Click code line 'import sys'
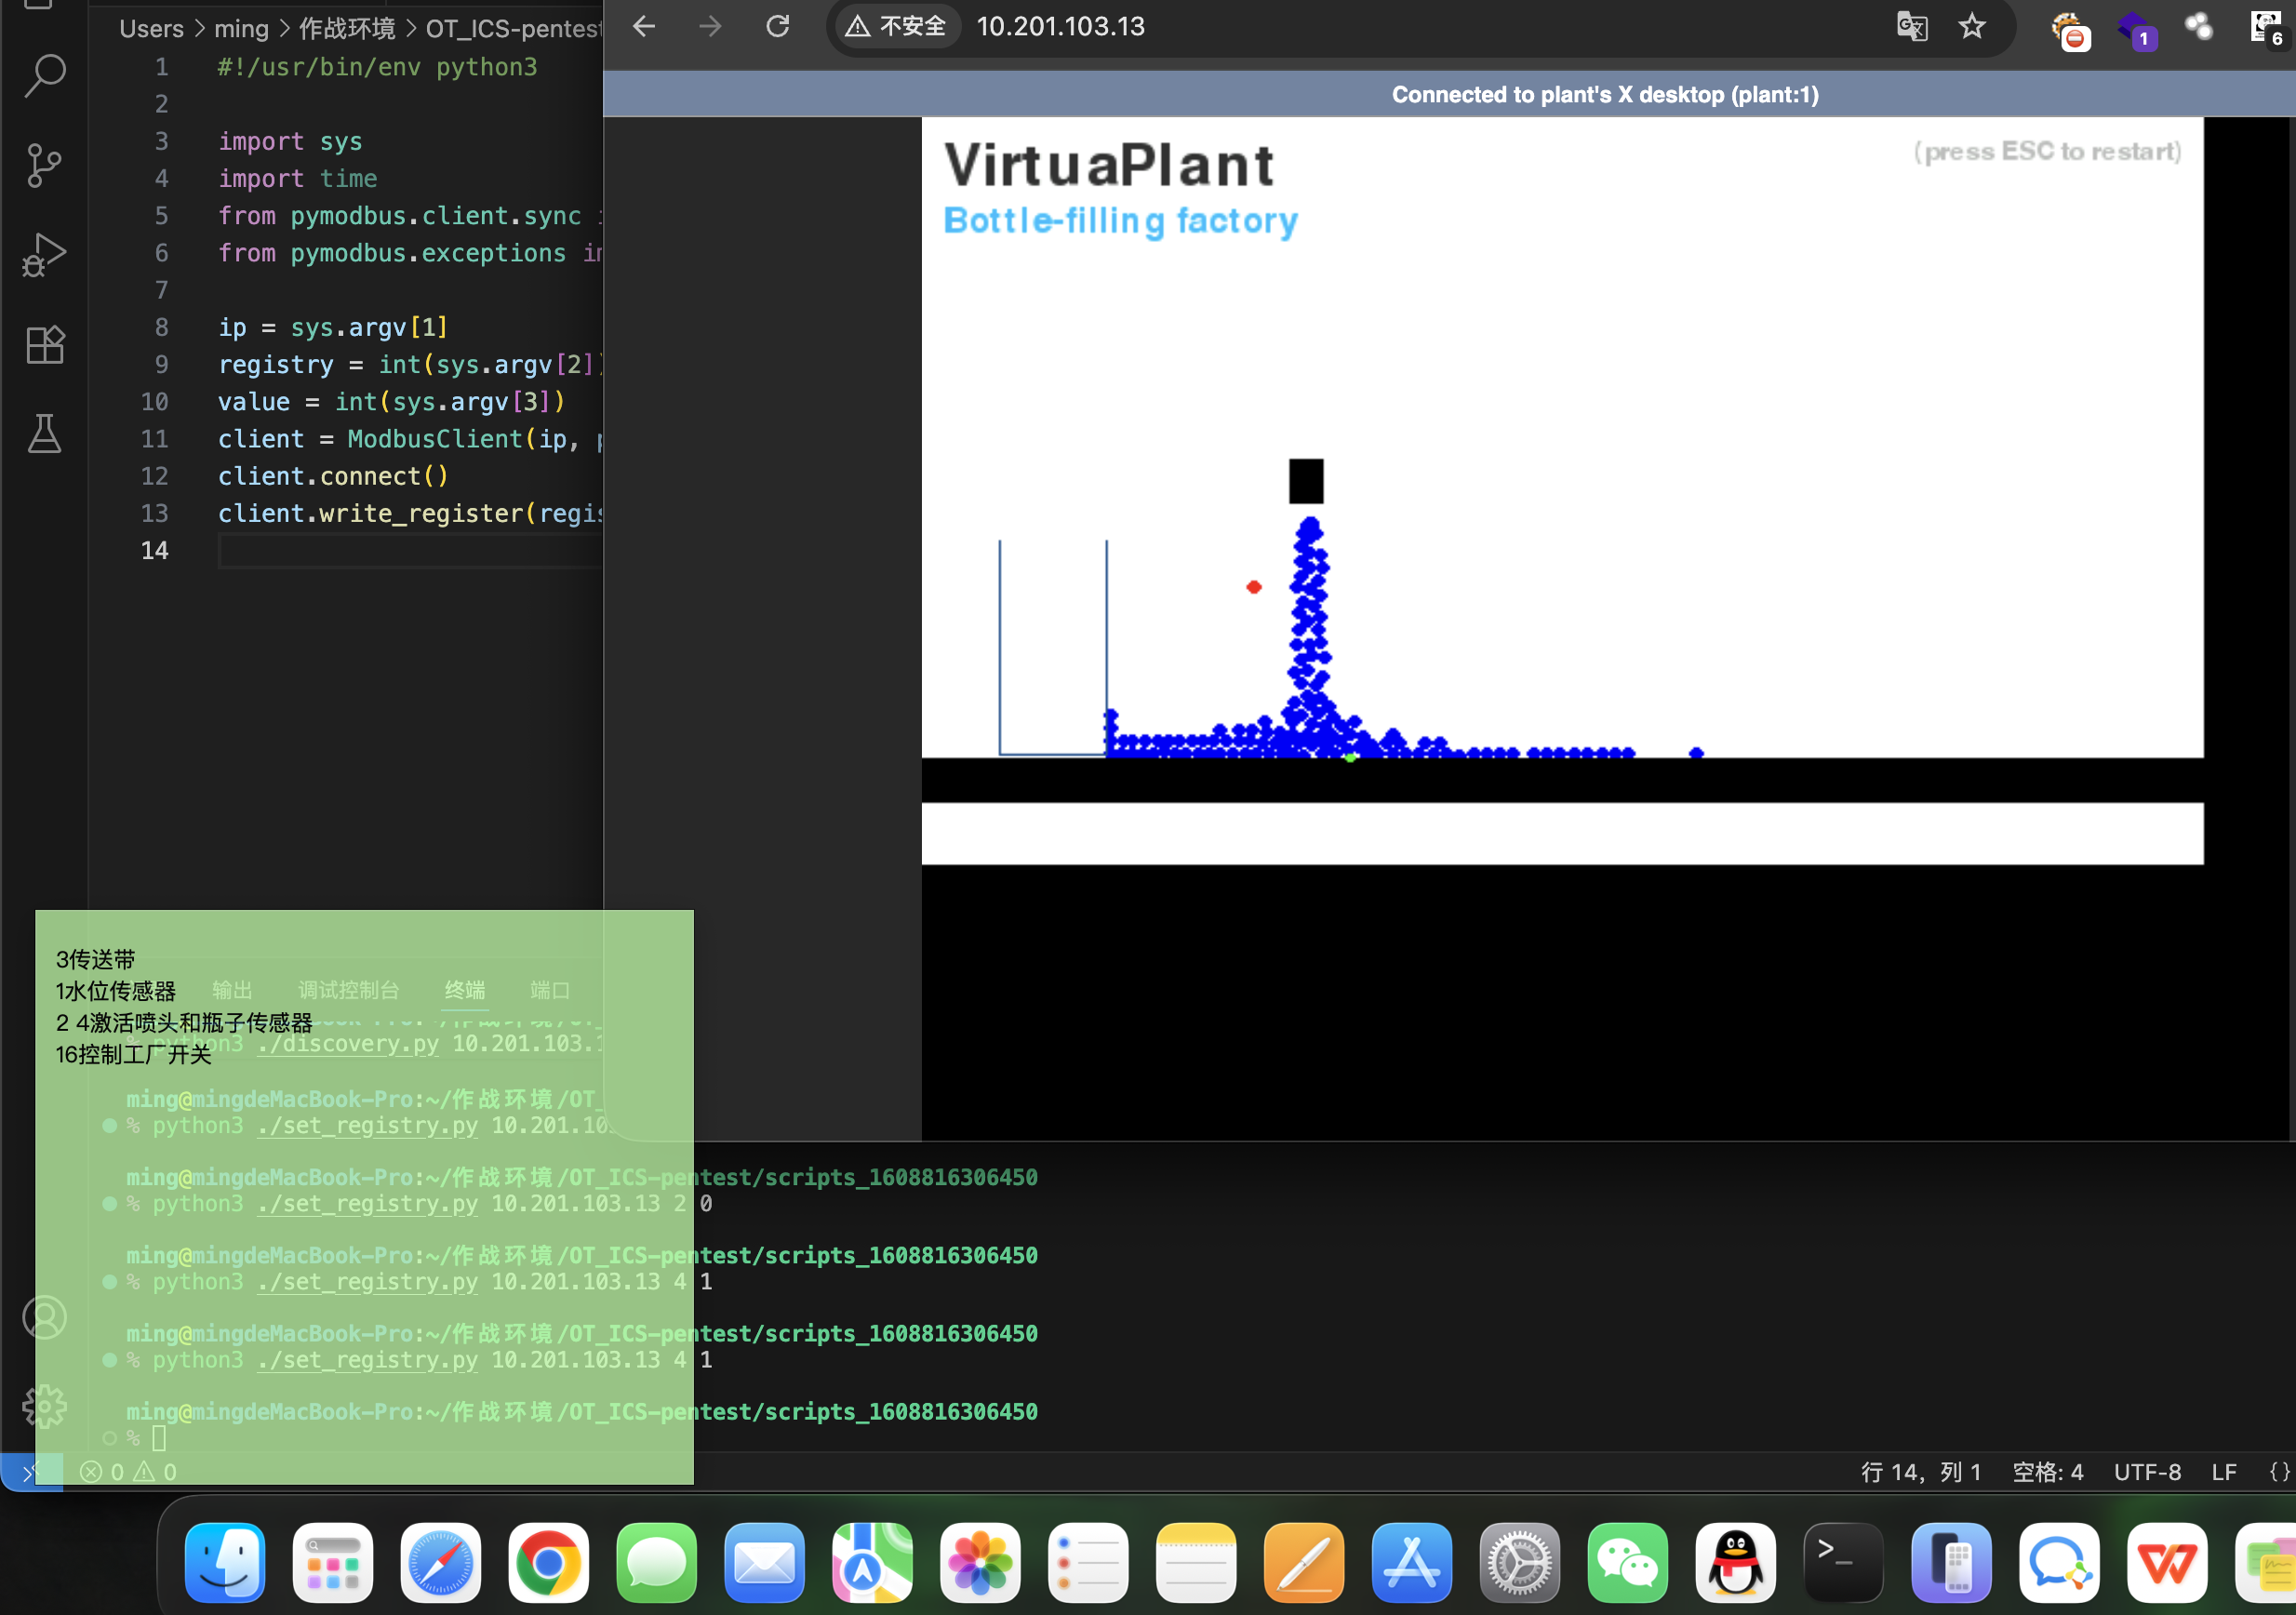This screenshot has height=1615, width=2296. (290, 141)
